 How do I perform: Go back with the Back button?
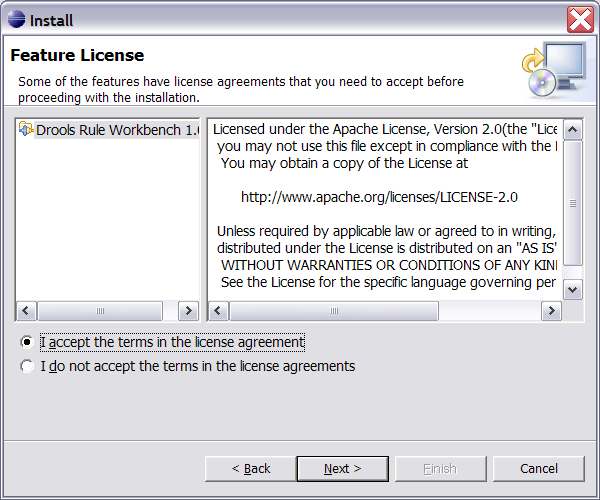coord(250,468)
